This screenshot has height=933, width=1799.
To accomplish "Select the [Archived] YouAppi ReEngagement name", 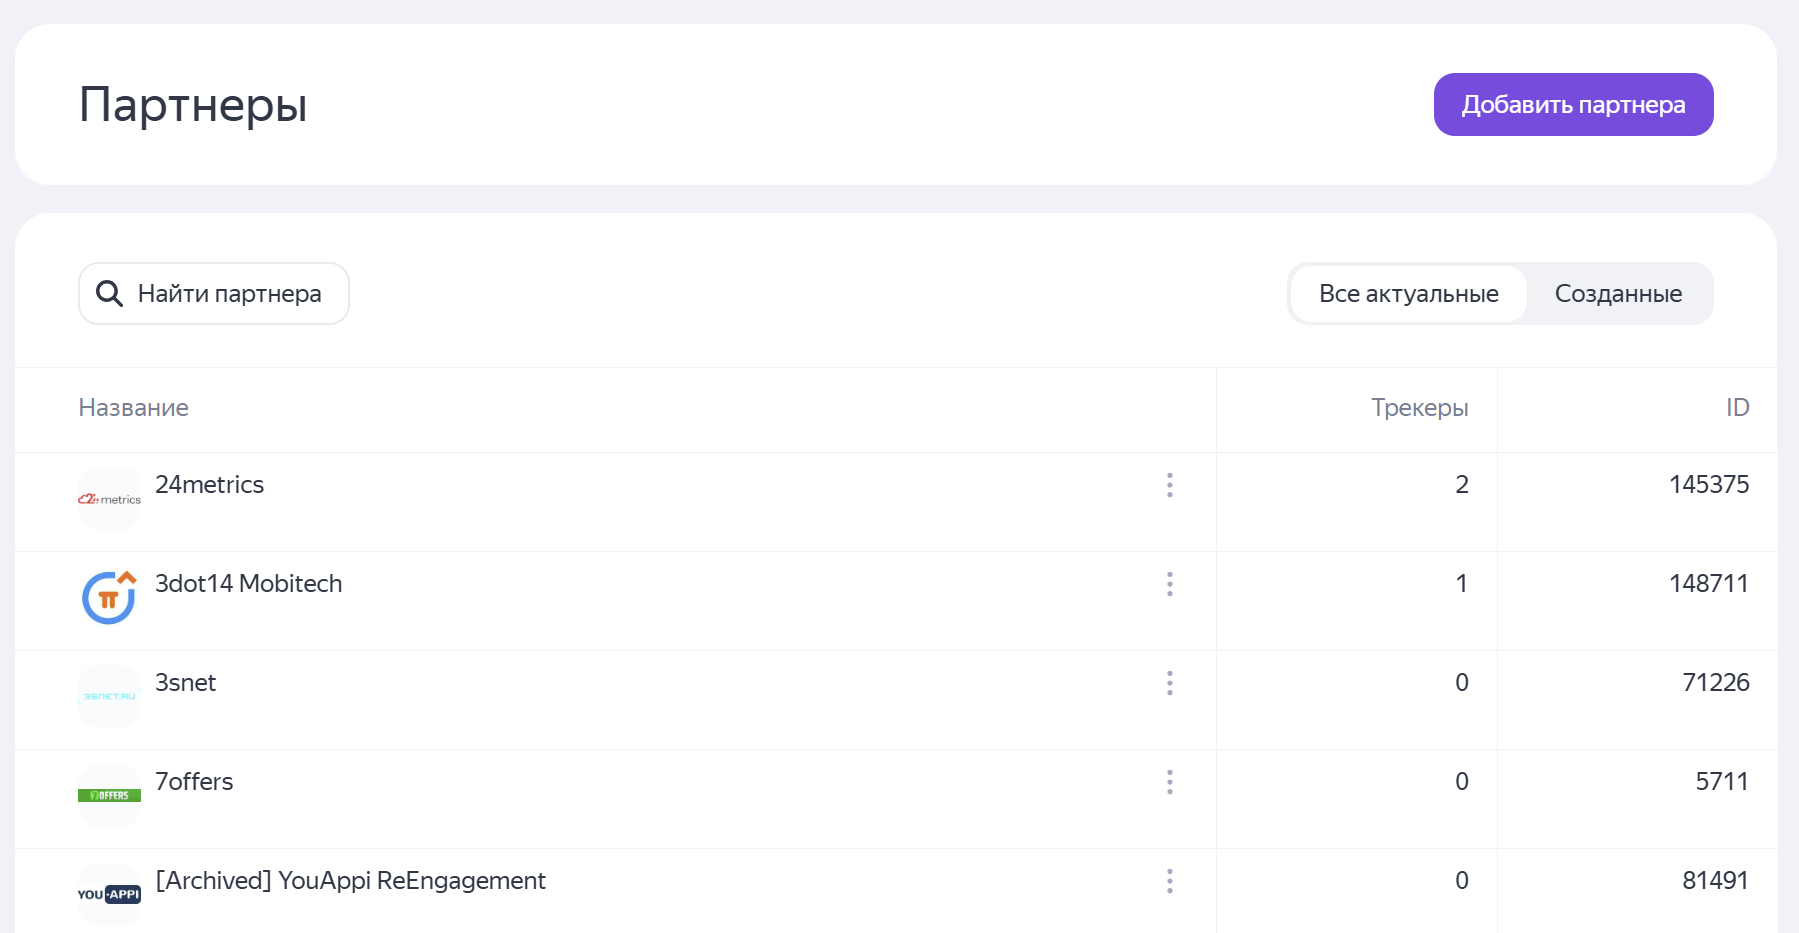I will click(x=350, y=881).
